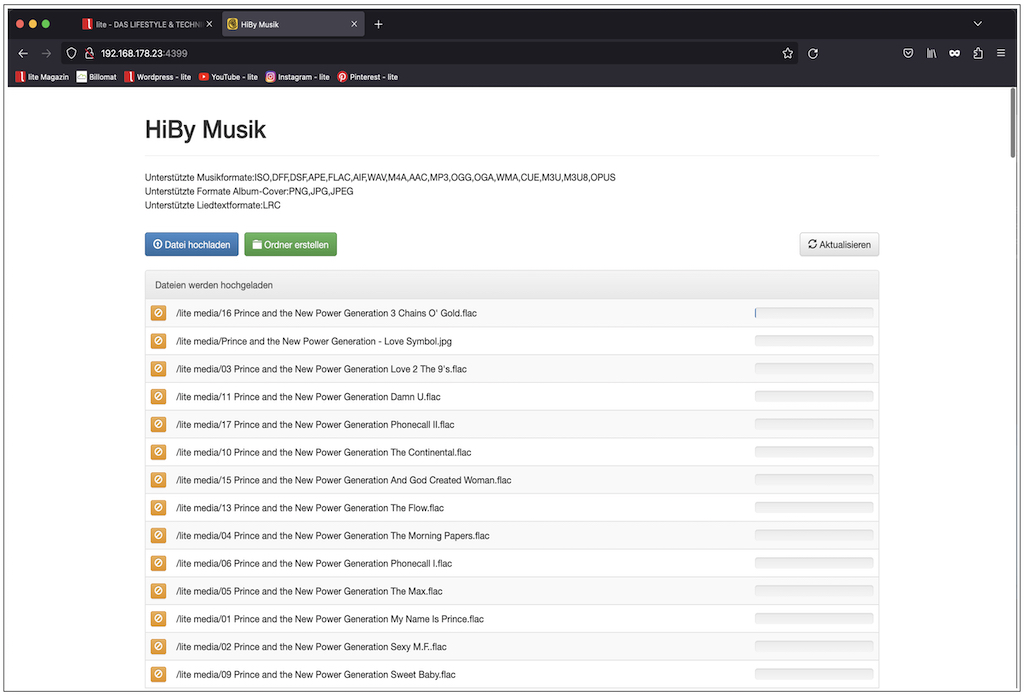Viewport: 1024px width, 696px height.
Task: Select filename 13 The Flow.flac
Action: [x=310, y=507]
